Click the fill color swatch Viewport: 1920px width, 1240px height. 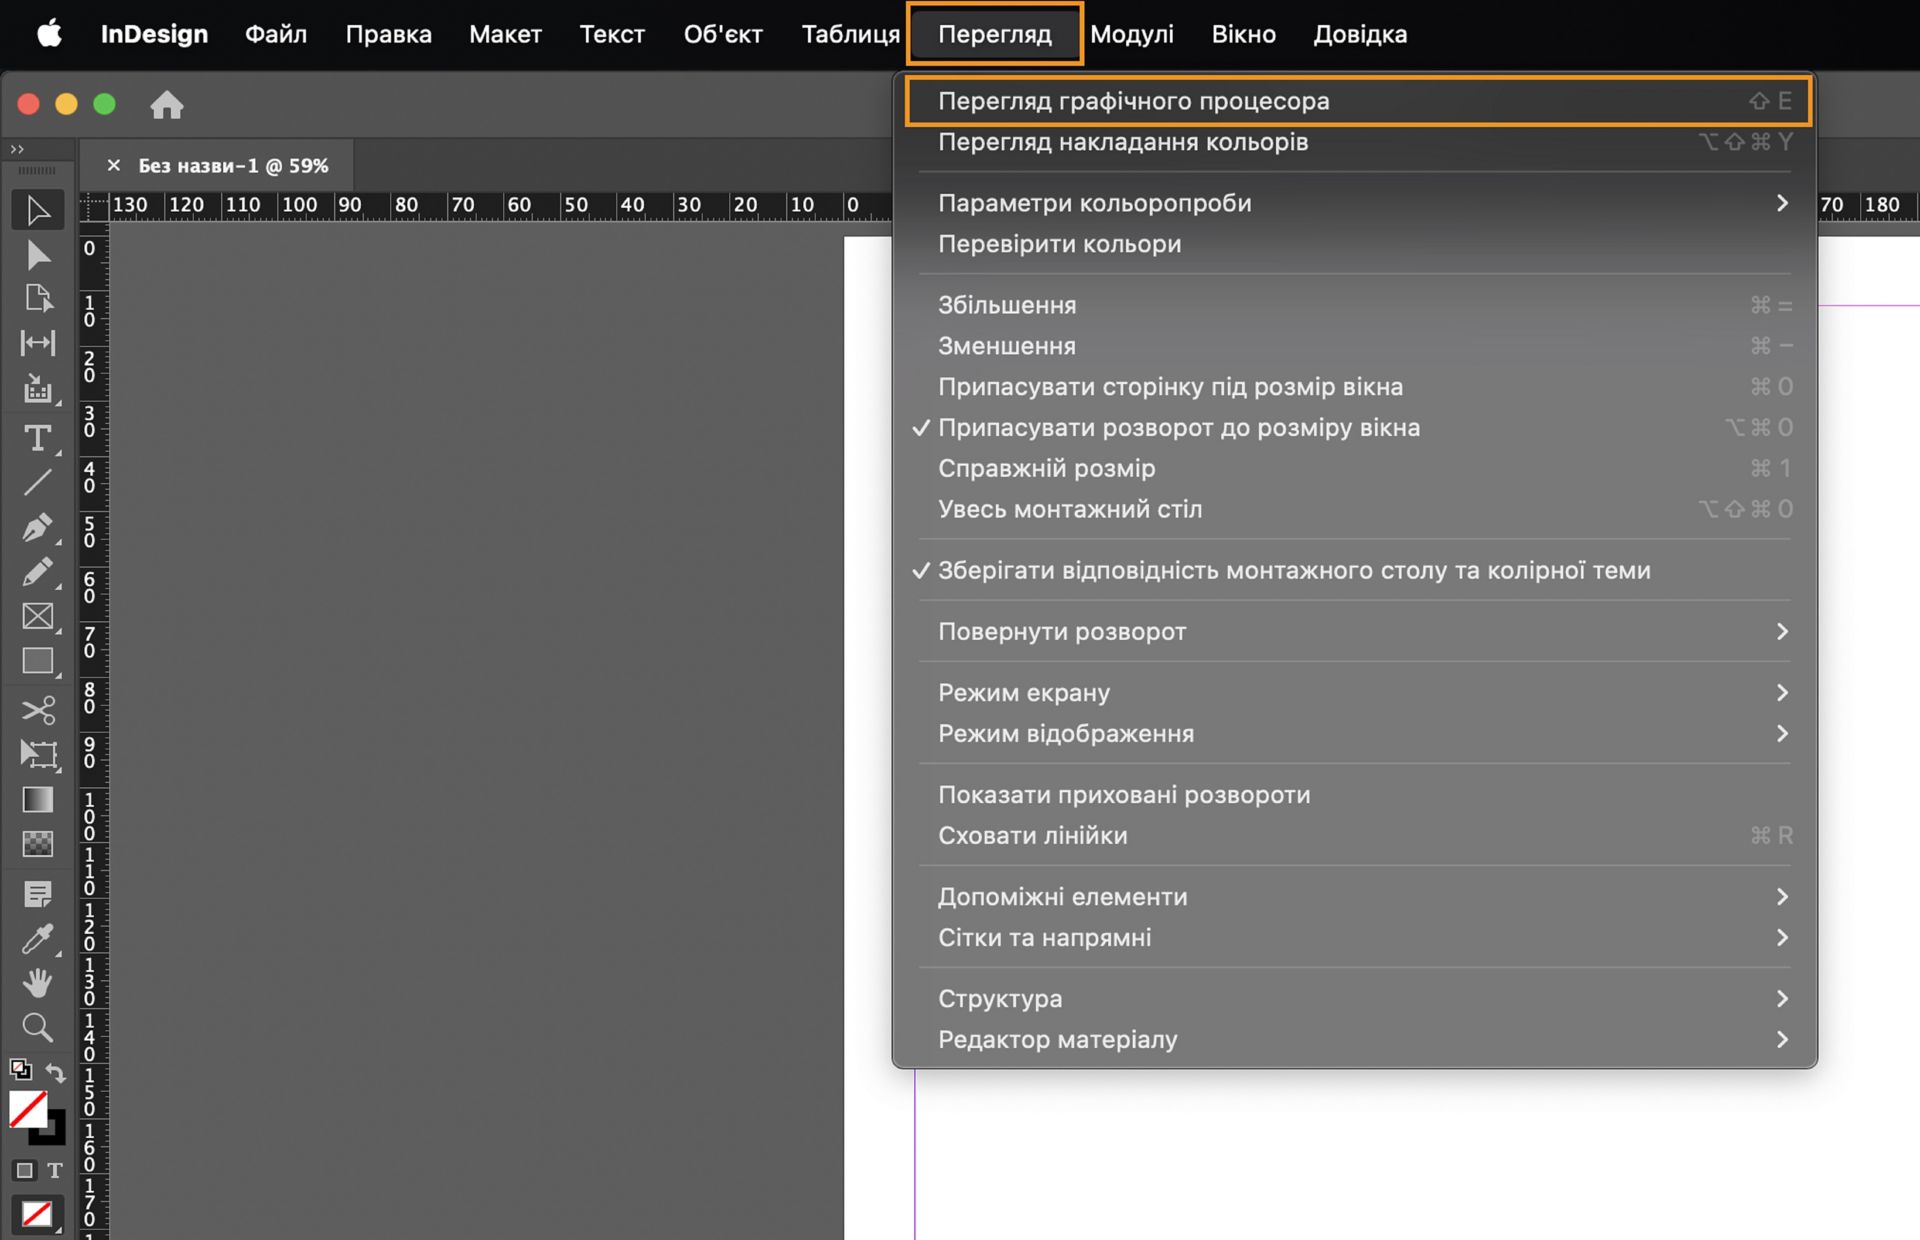click(27, 1108)
